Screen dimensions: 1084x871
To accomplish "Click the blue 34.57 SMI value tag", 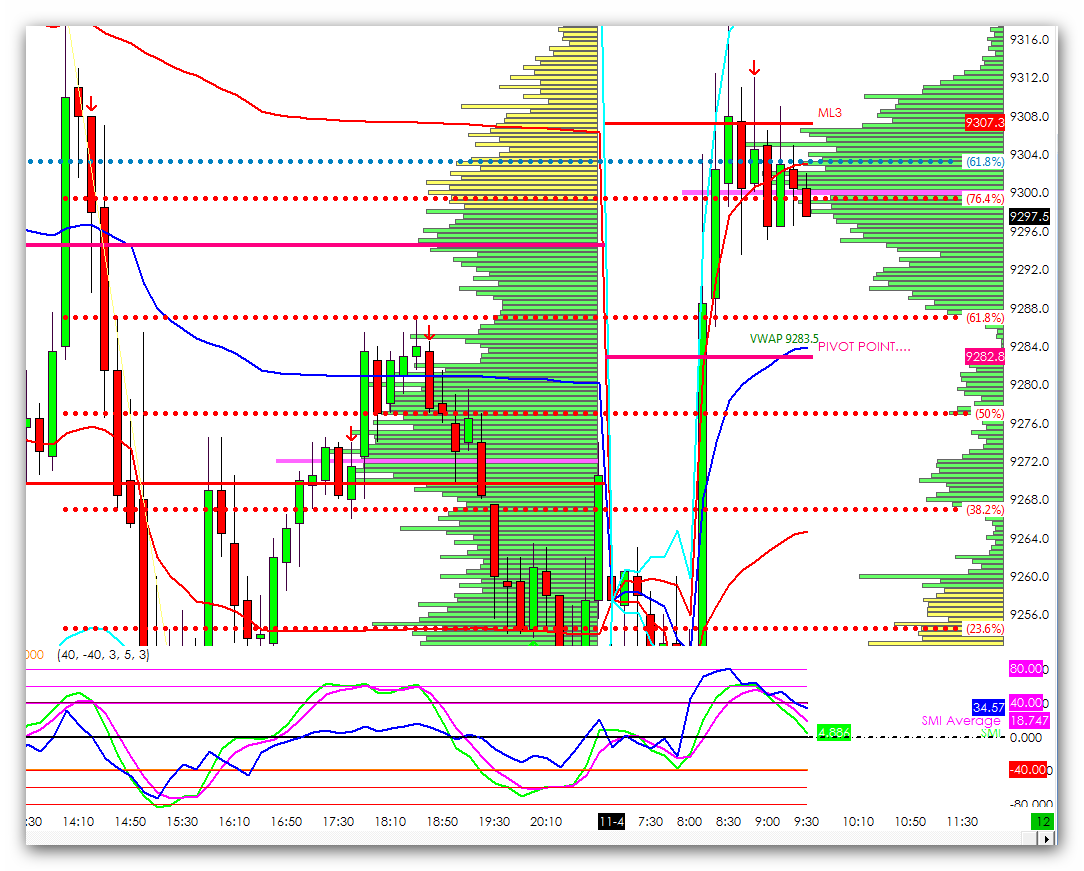I will click(989, 707).
